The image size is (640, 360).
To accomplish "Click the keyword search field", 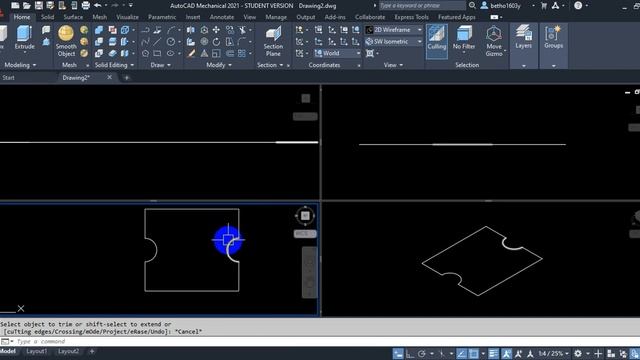I will pos(422,6).
